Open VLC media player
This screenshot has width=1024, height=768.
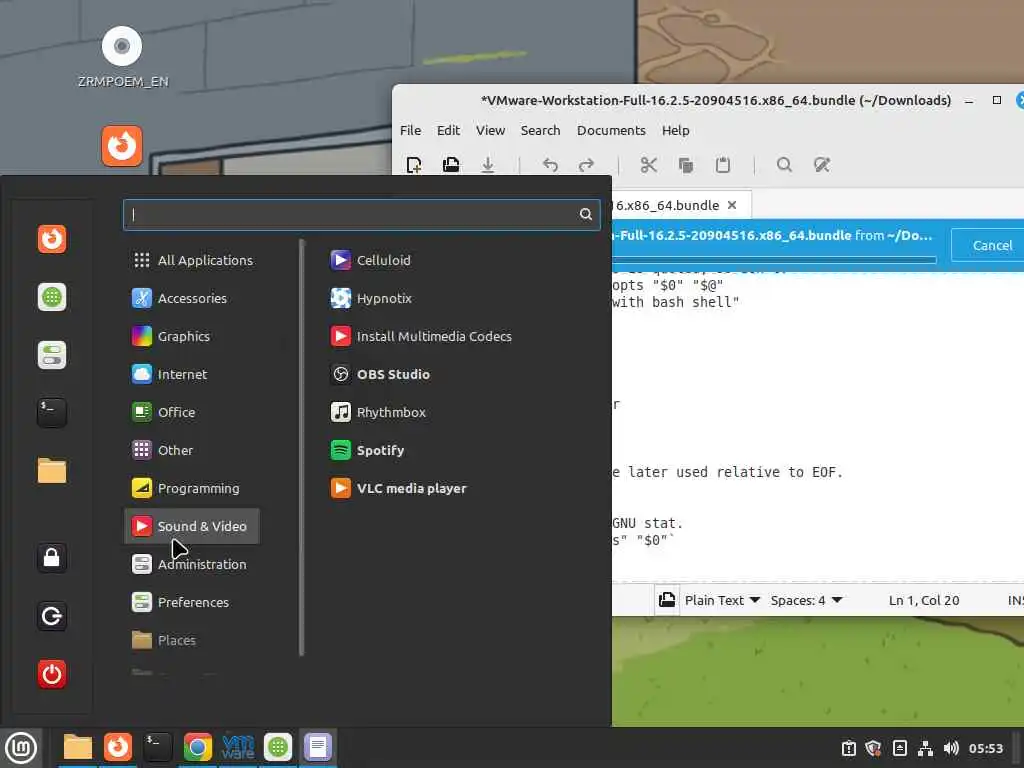tap(398, 488)
